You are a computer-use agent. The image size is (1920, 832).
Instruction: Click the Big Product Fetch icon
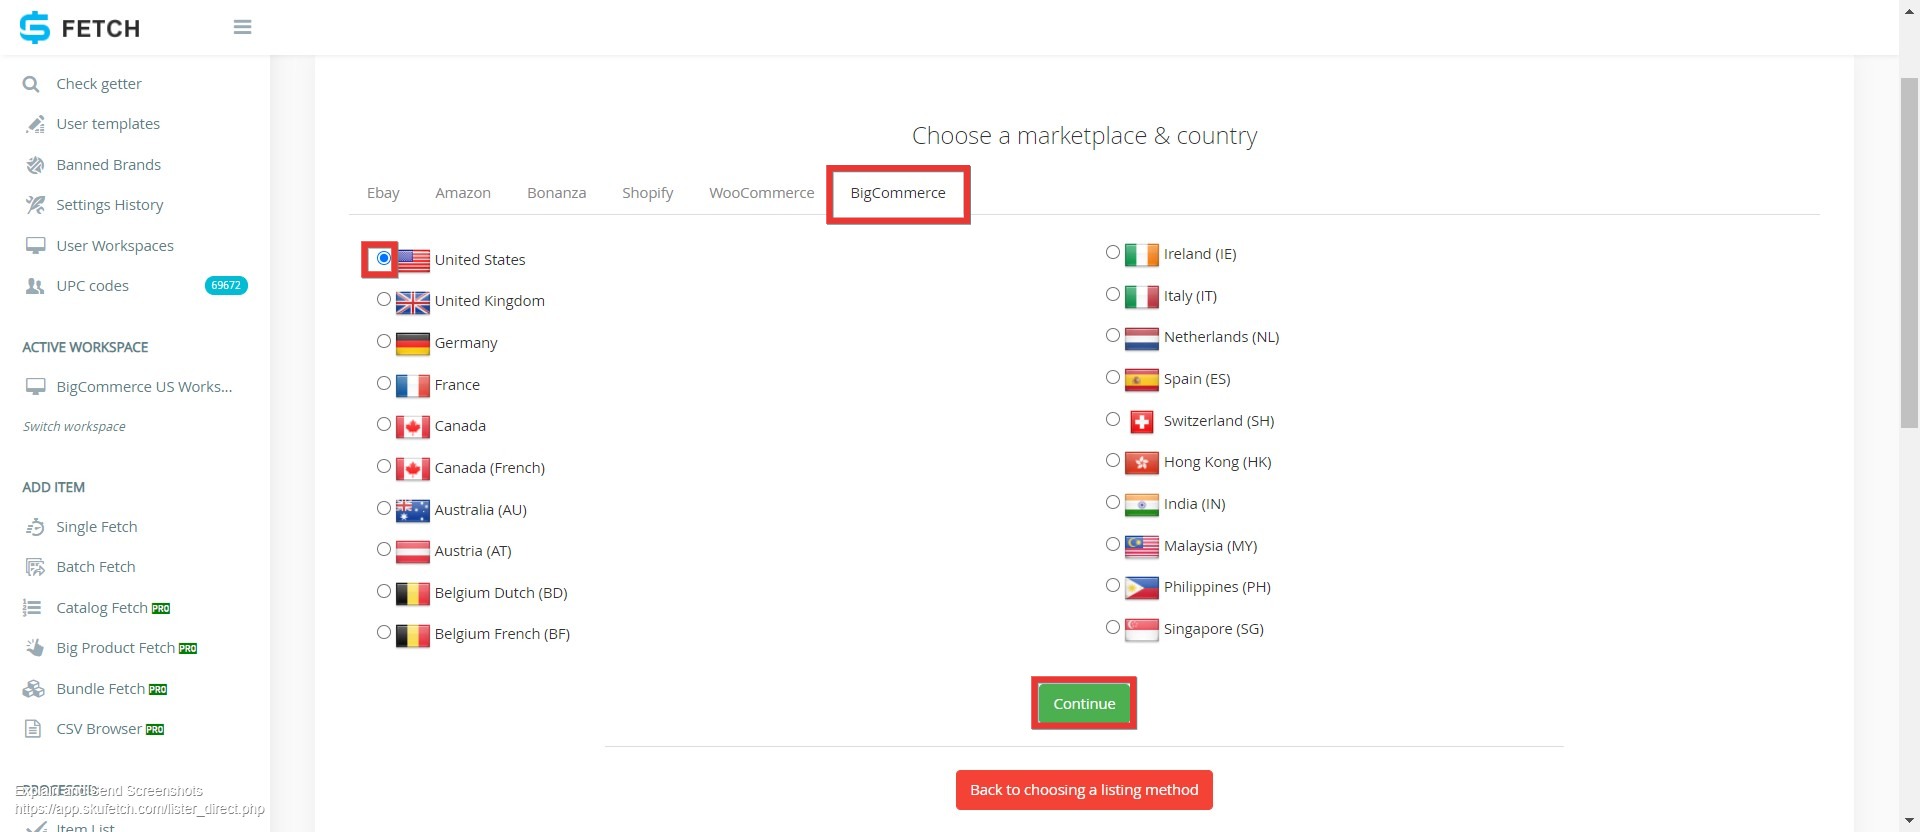coord(35,648)
